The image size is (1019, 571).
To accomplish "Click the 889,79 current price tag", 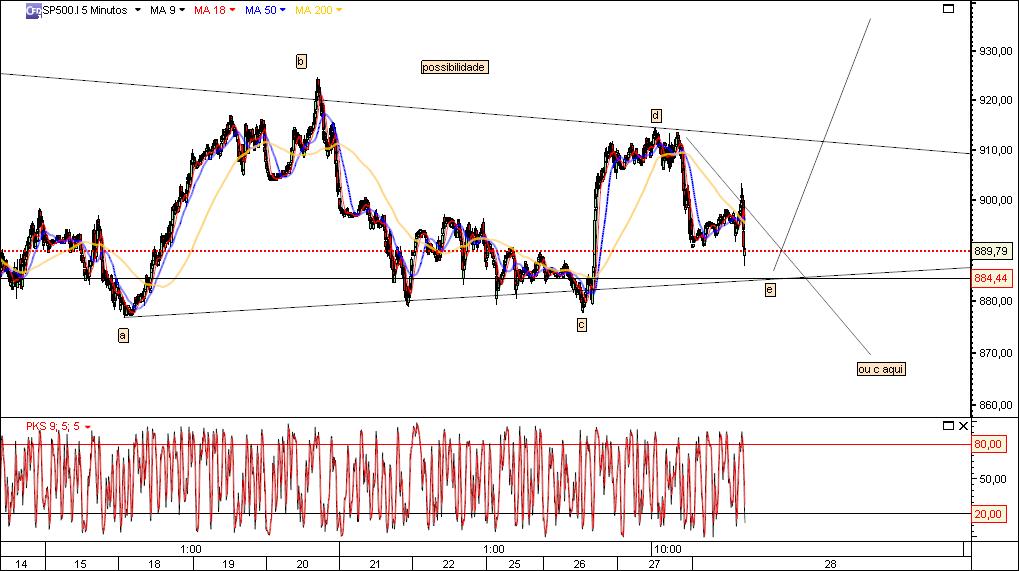I will click(992, 251).
